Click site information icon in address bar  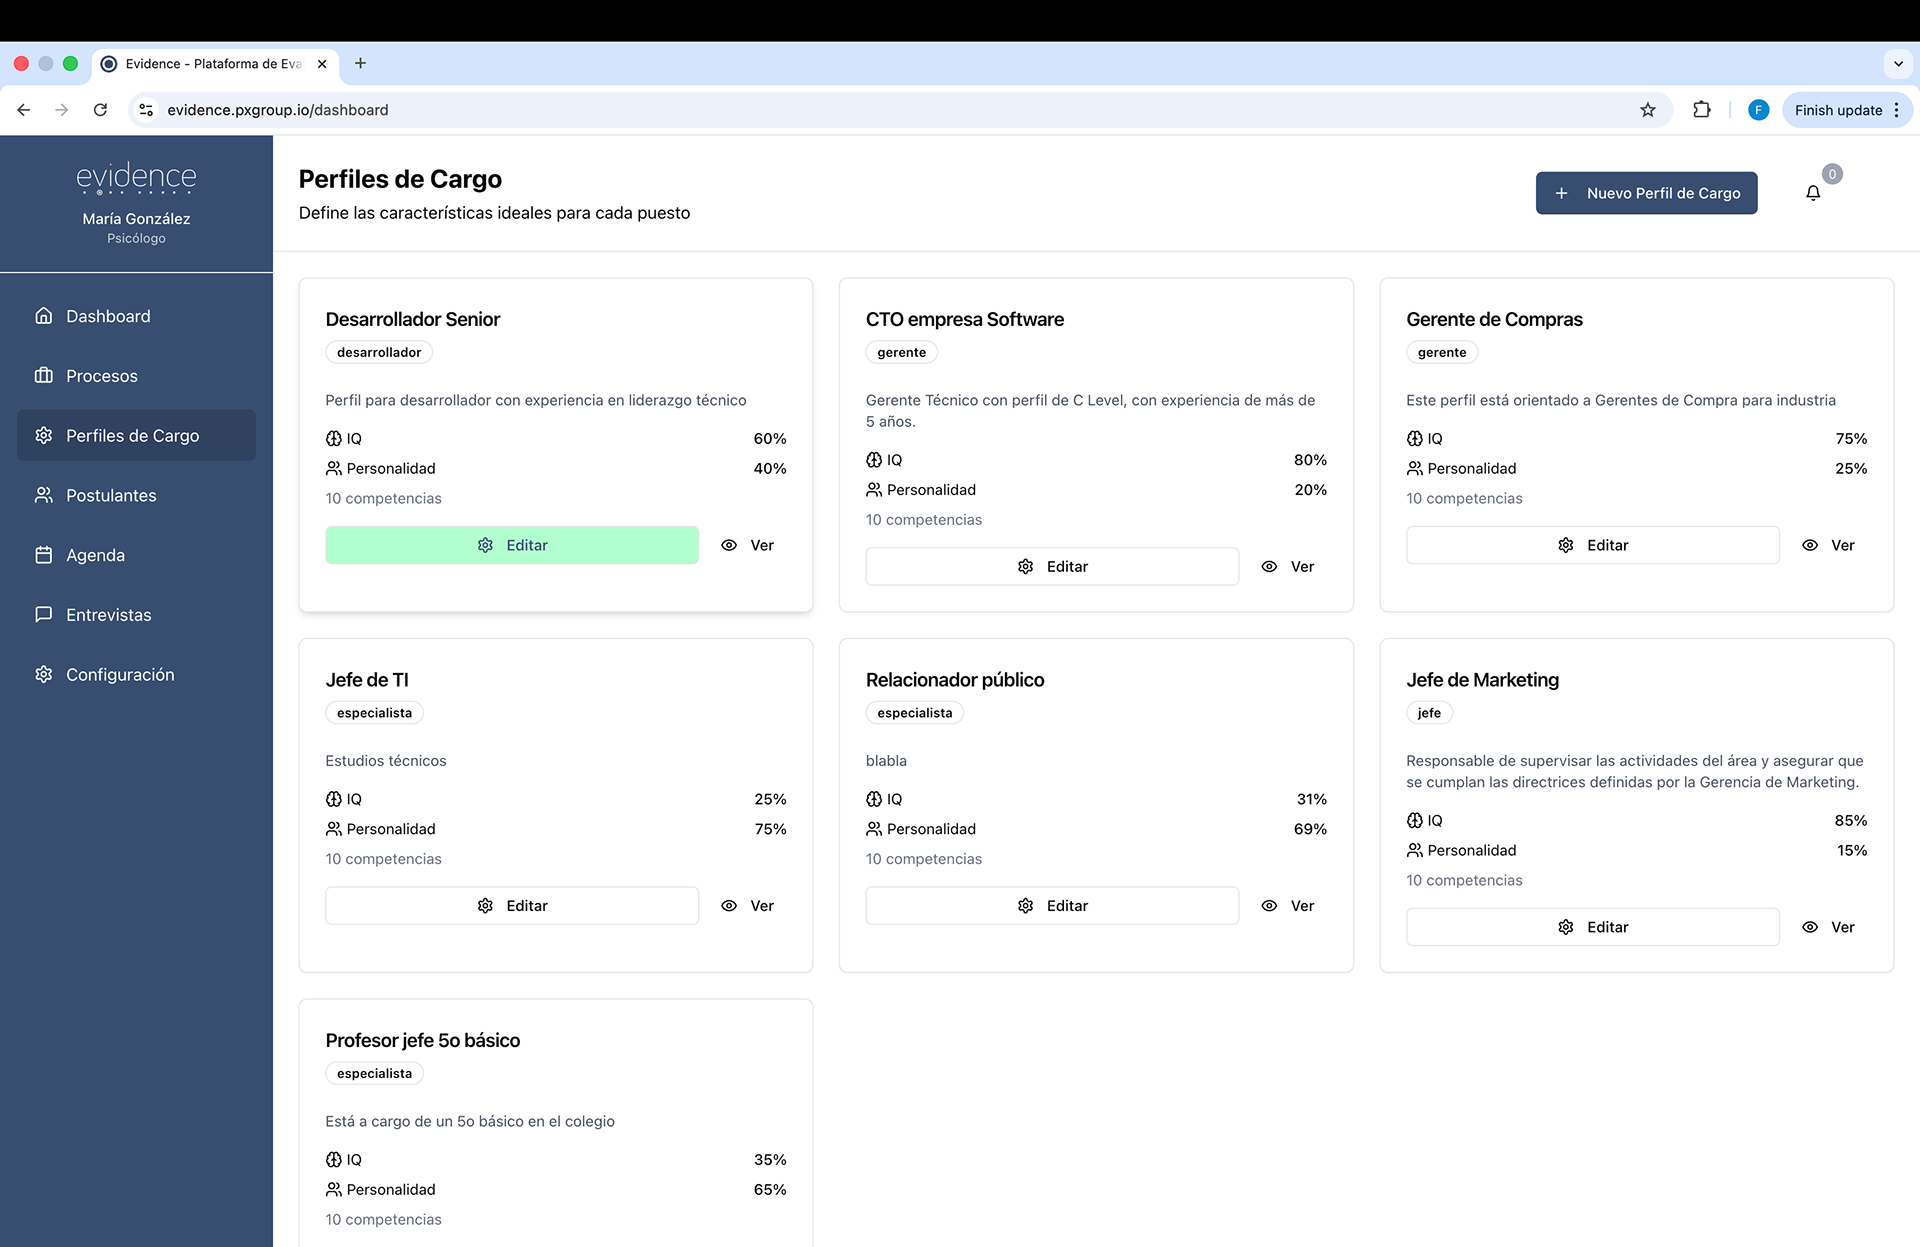coord(146,110)
